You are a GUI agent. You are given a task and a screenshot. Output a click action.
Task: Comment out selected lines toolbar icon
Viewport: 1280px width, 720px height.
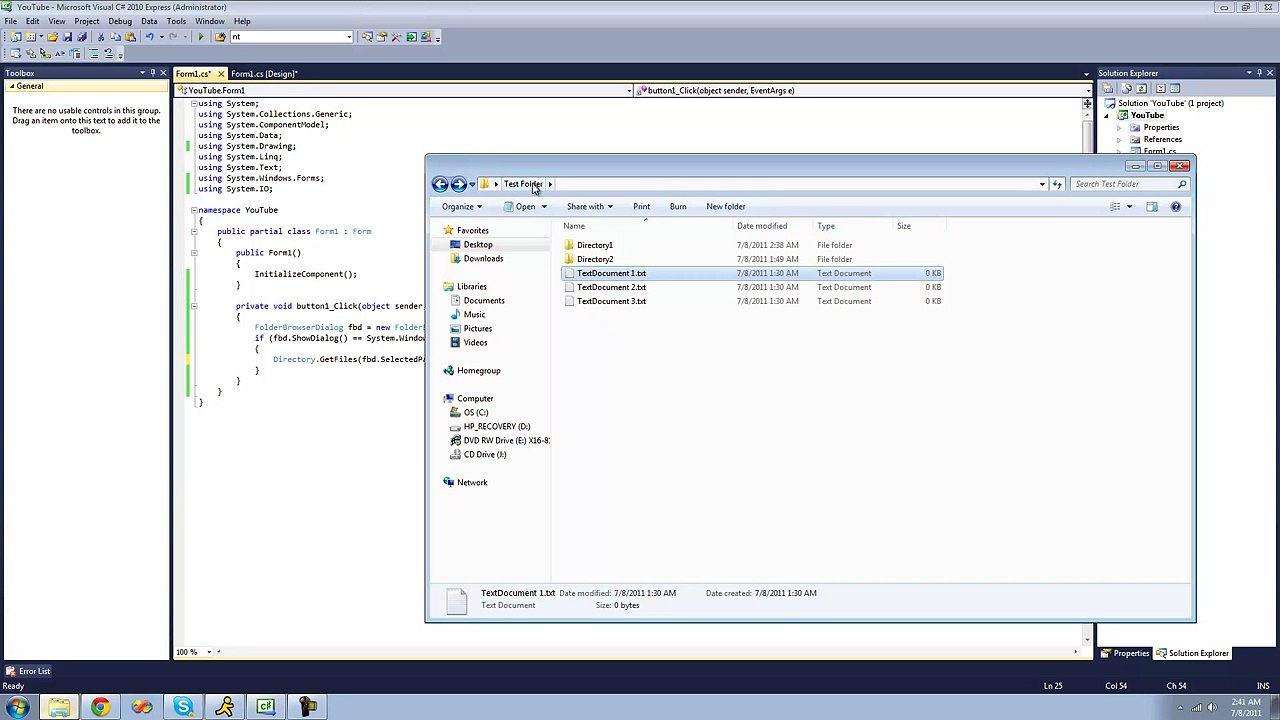pyautogui.click(x=94, y=53)
